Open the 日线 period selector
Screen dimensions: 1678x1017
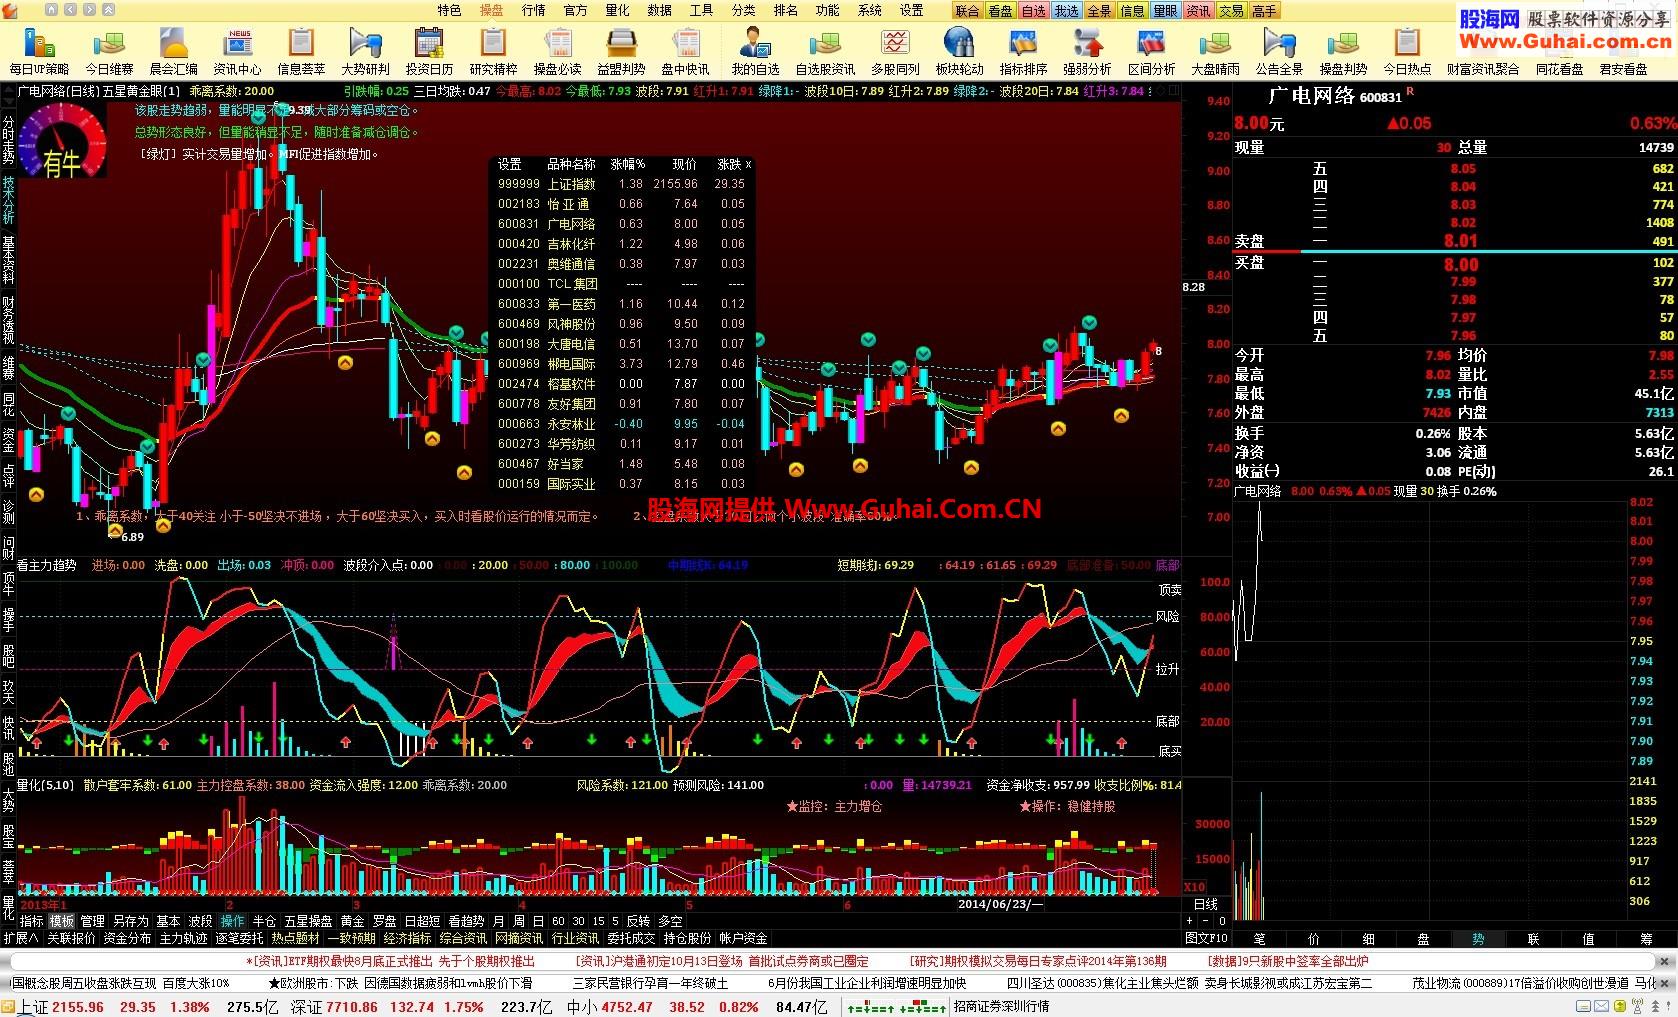(x=1207, y=904)
